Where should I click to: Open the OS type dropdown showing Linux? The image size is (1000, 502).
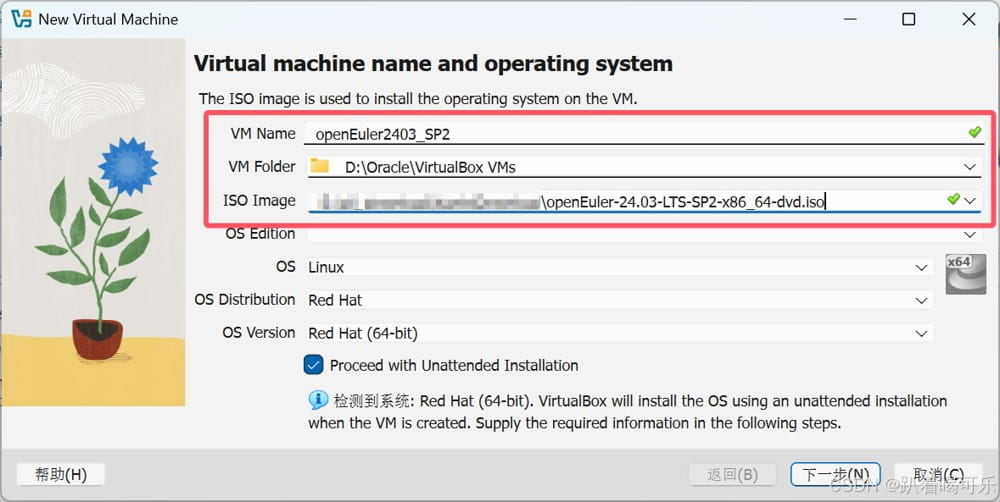pyautogui.click(x=922, y=267)
